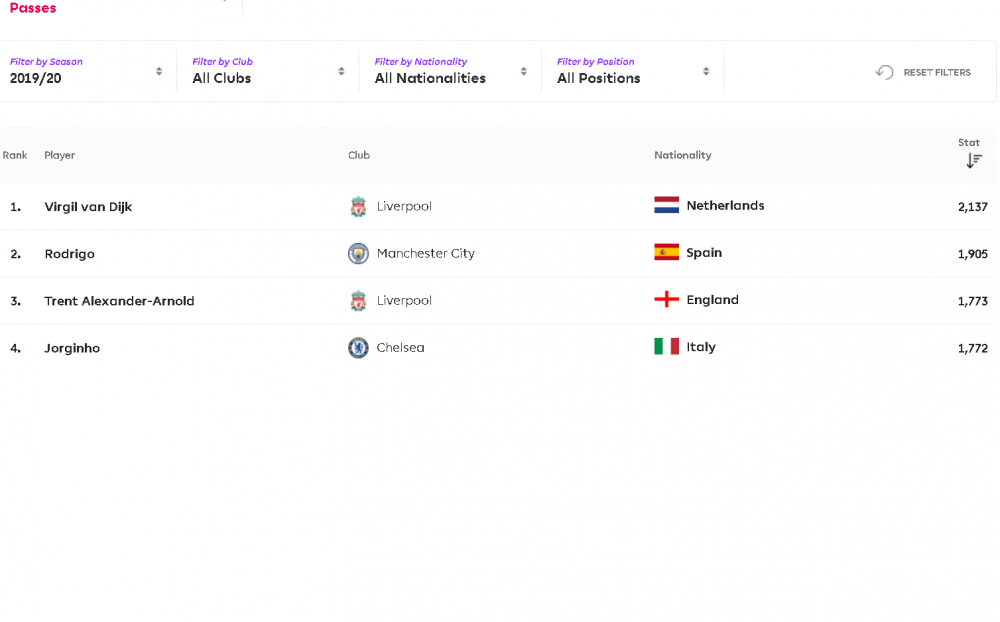Click the Chelsea club crest
This screenshot has width=1000, height=622.
coord(358,348)
